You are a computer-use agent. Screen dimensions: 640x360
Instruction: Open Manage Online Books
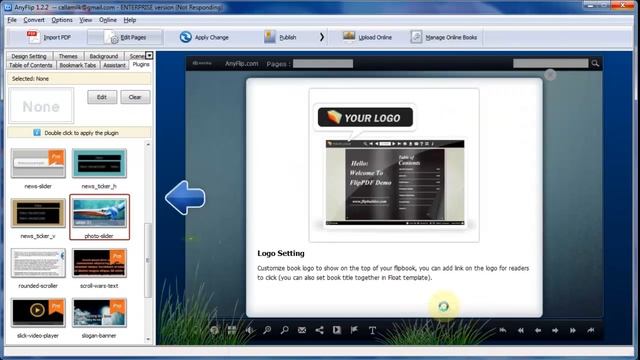(444, 37)
